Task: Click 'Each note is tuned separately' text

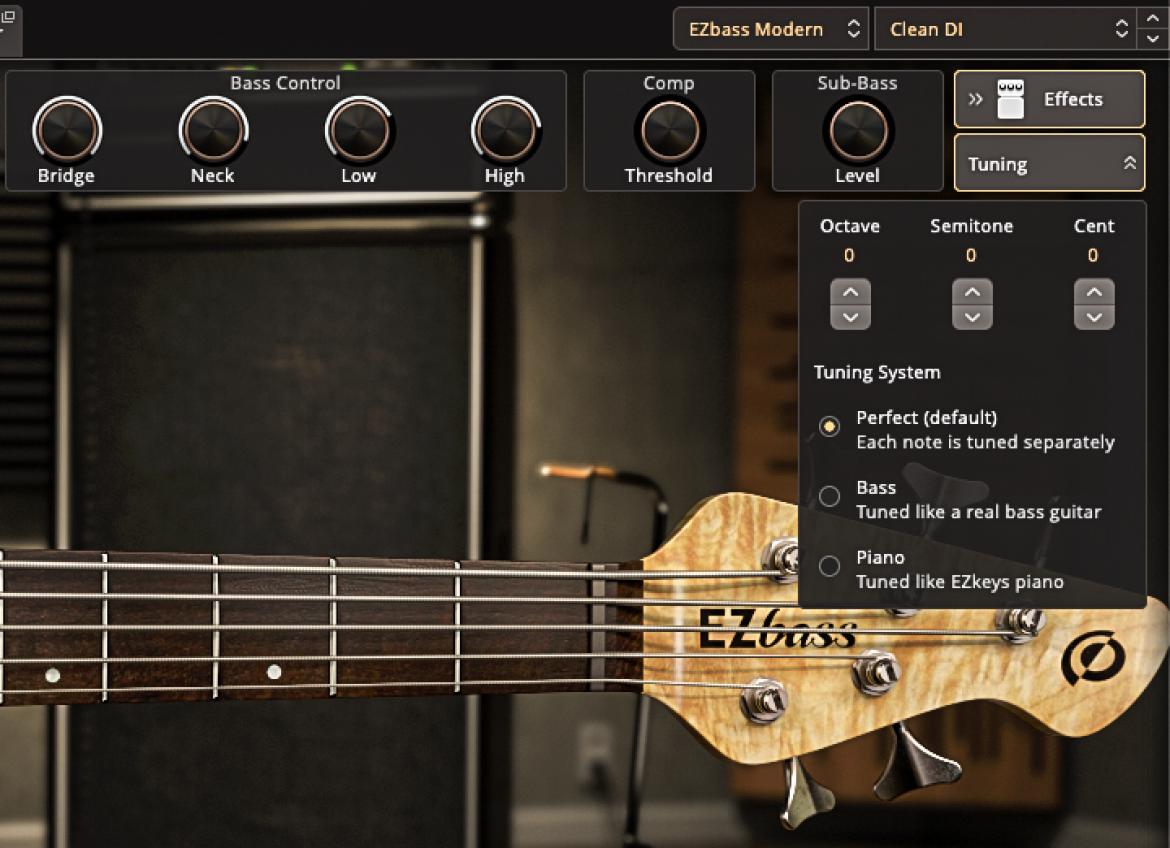Action: click(985, 442)
